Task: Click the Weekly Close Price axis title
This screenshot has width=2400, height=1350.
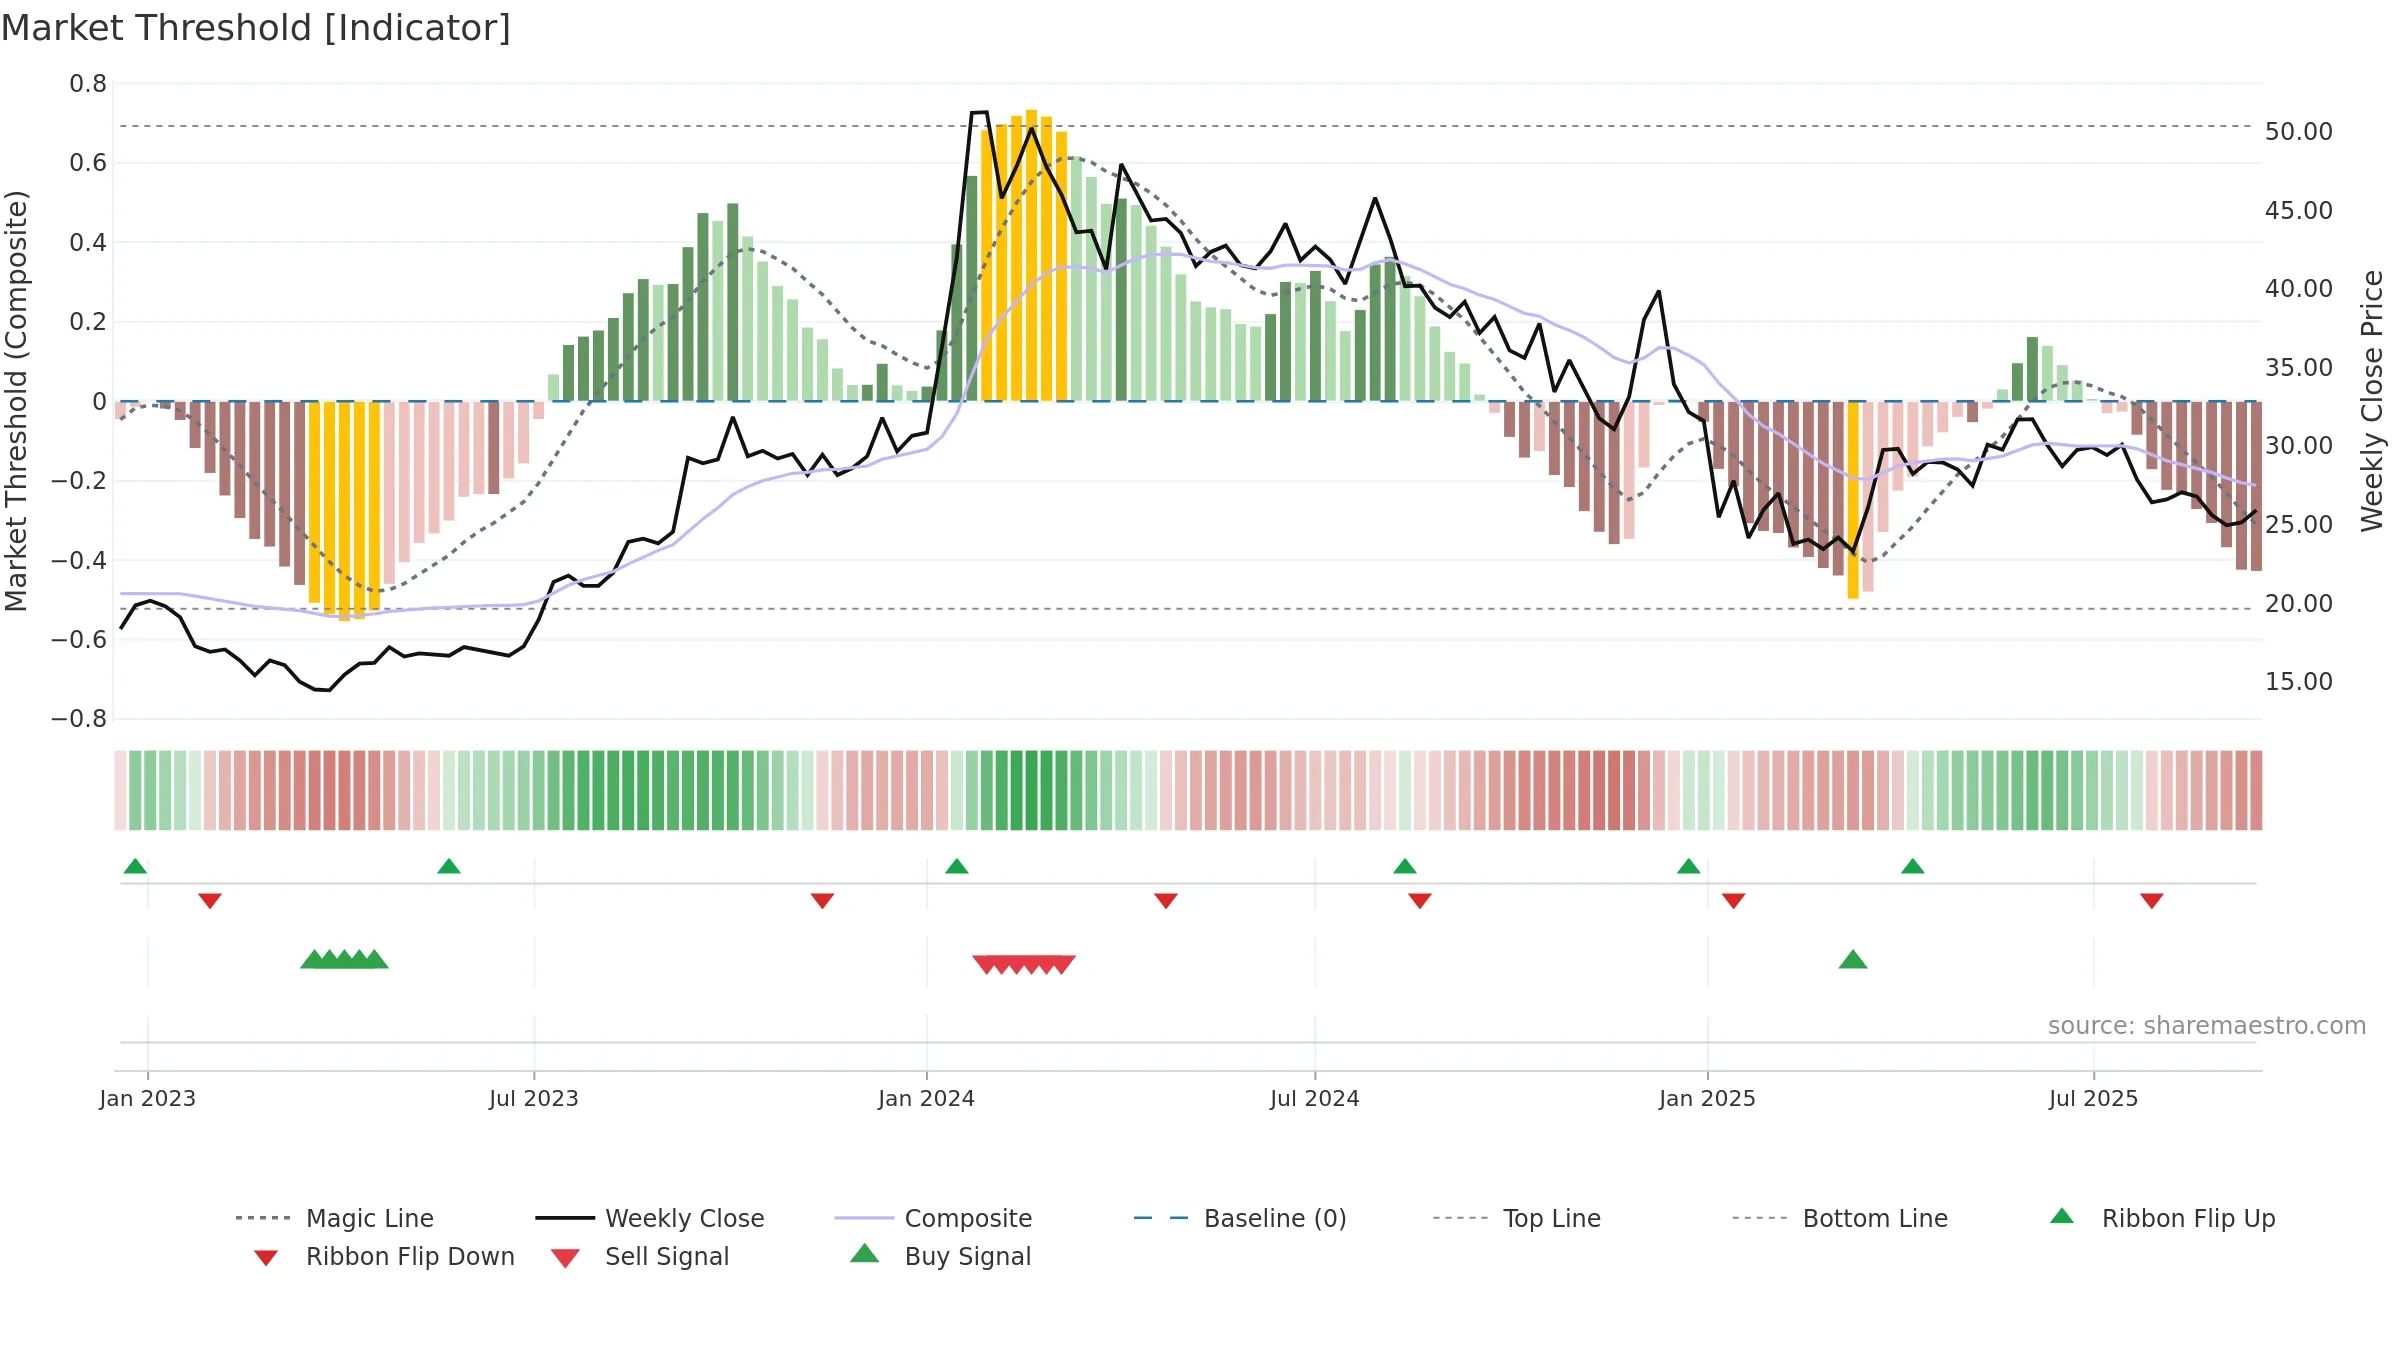Action: (x=2372, y=401)
